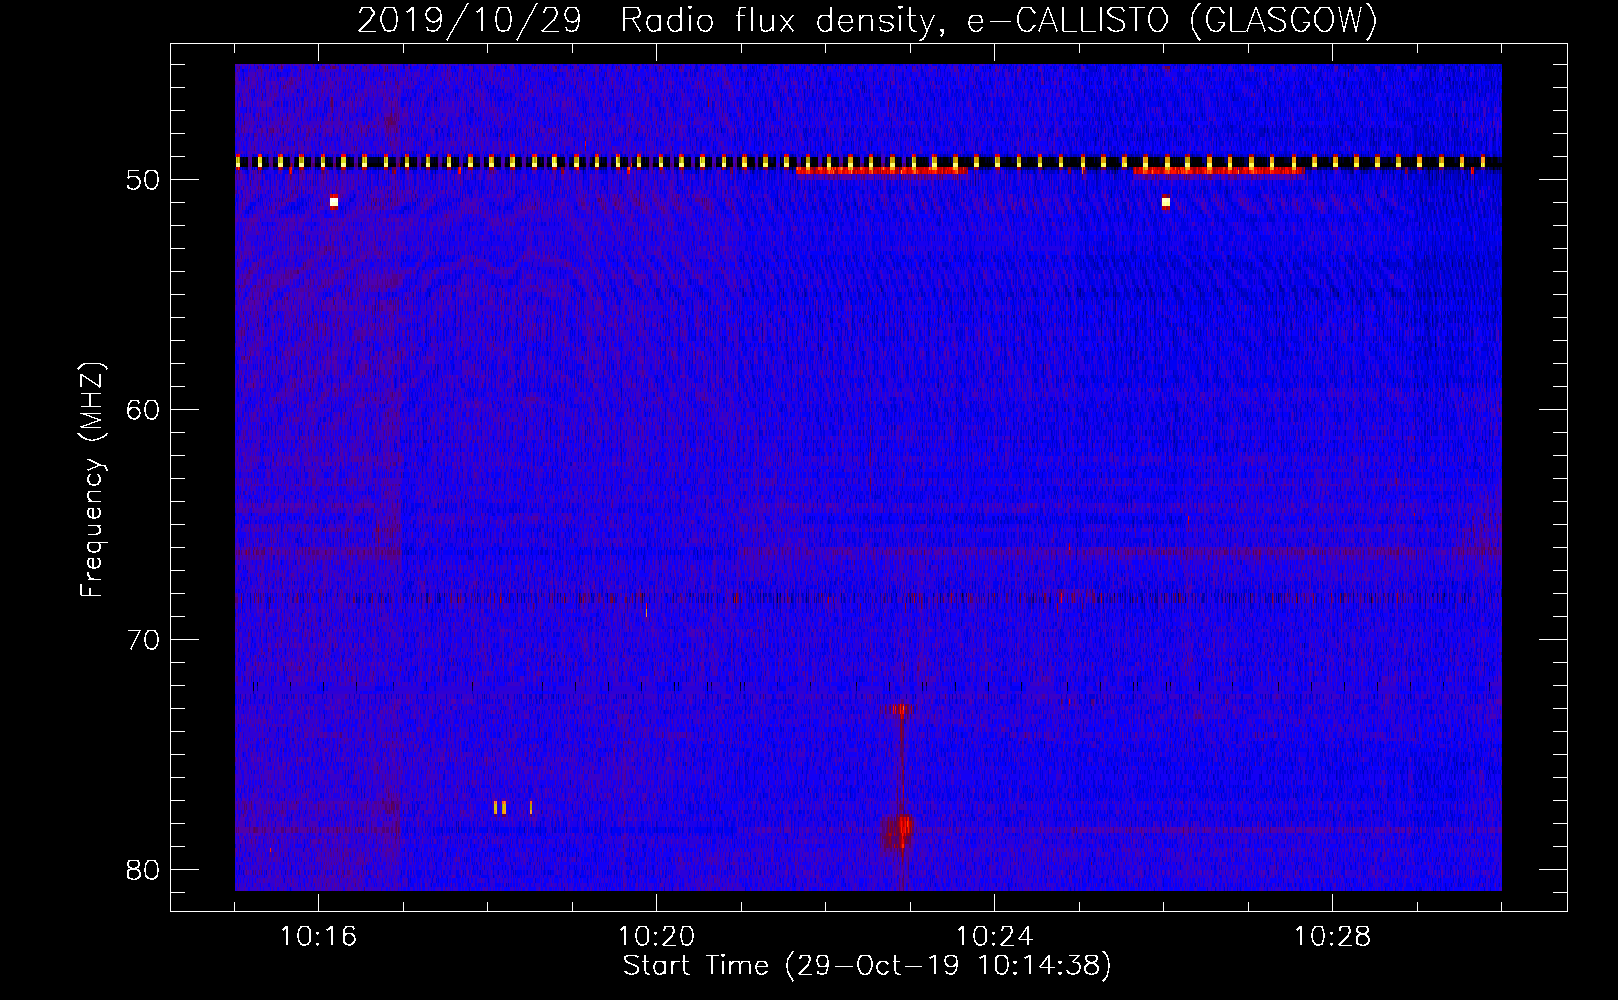Click the small red blob near 73 MHz

898,709
